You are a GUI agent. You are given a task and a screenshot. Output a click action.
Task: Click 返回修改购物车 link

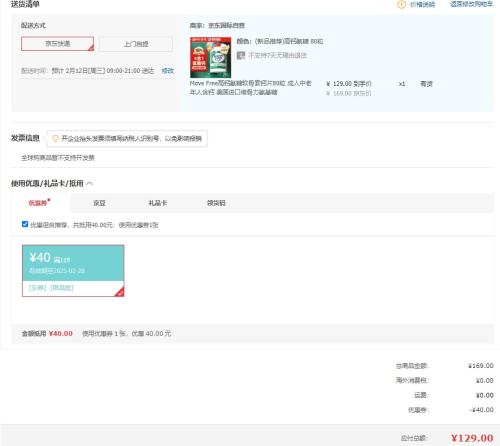(x=471, y=4)
